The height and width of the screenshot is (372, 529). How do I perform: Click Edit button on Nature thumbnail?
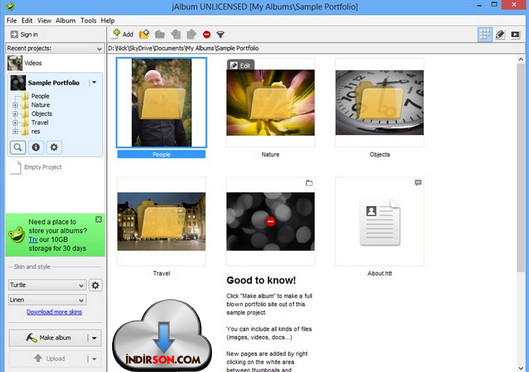[x=241, y=65]
